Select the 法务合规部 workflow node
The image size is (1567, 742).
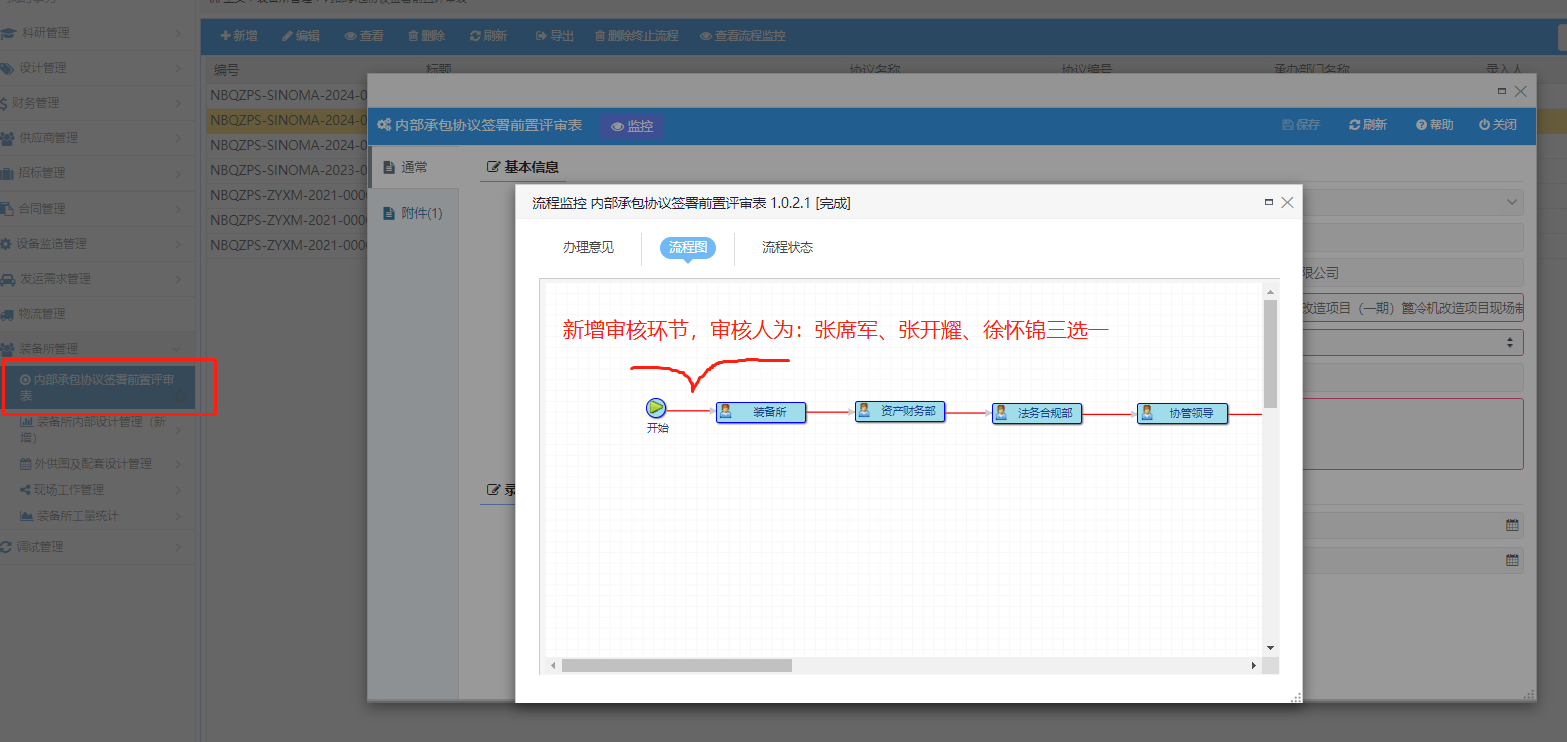[1037, 413]
